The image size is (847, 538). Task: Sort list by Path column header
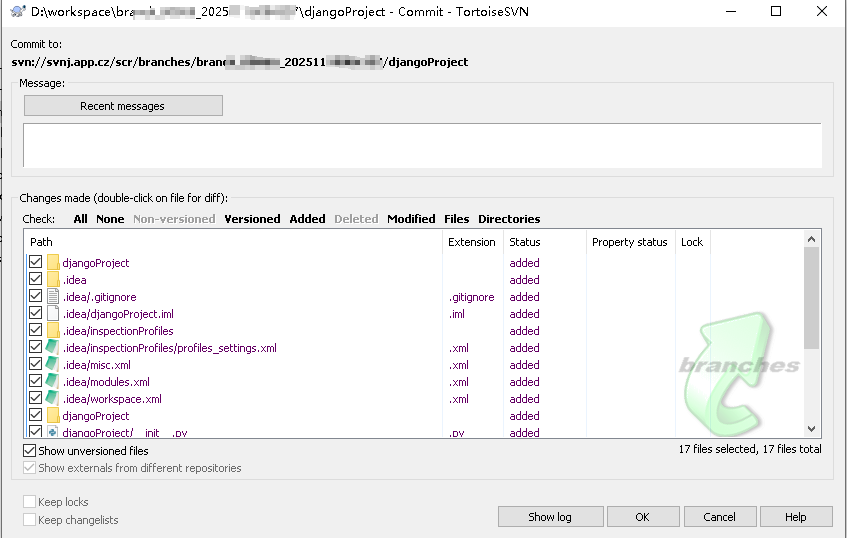click(x=234, y=242)
